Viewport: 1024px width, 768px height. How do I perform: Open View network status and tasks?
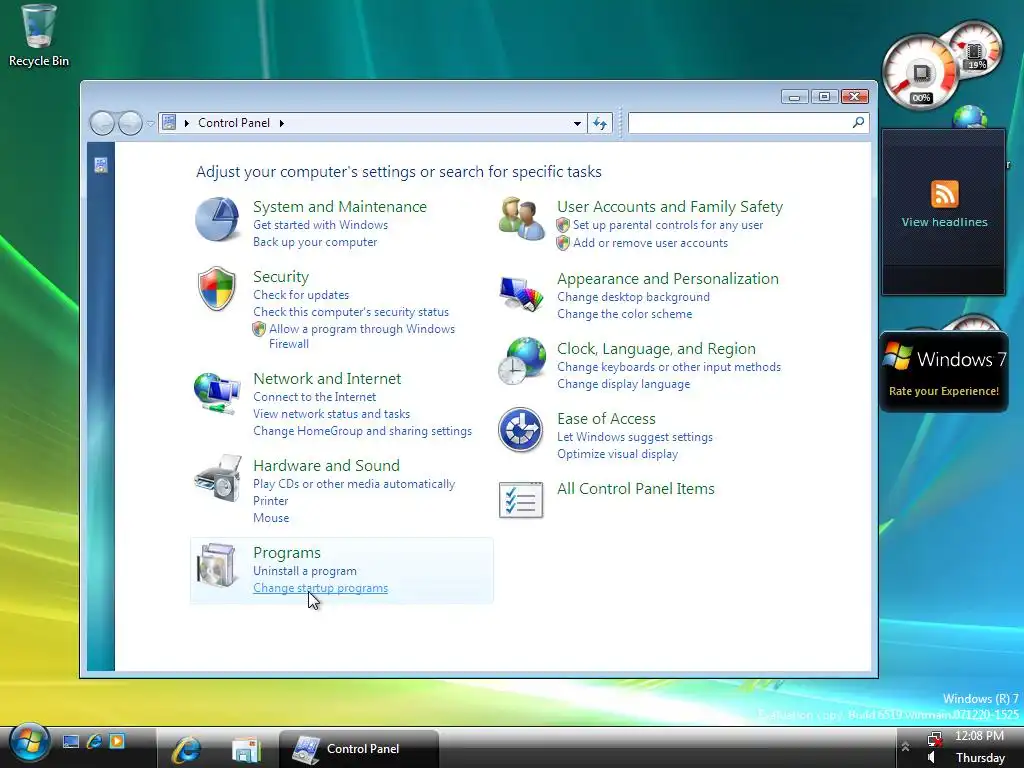click(x=332, y=413)
